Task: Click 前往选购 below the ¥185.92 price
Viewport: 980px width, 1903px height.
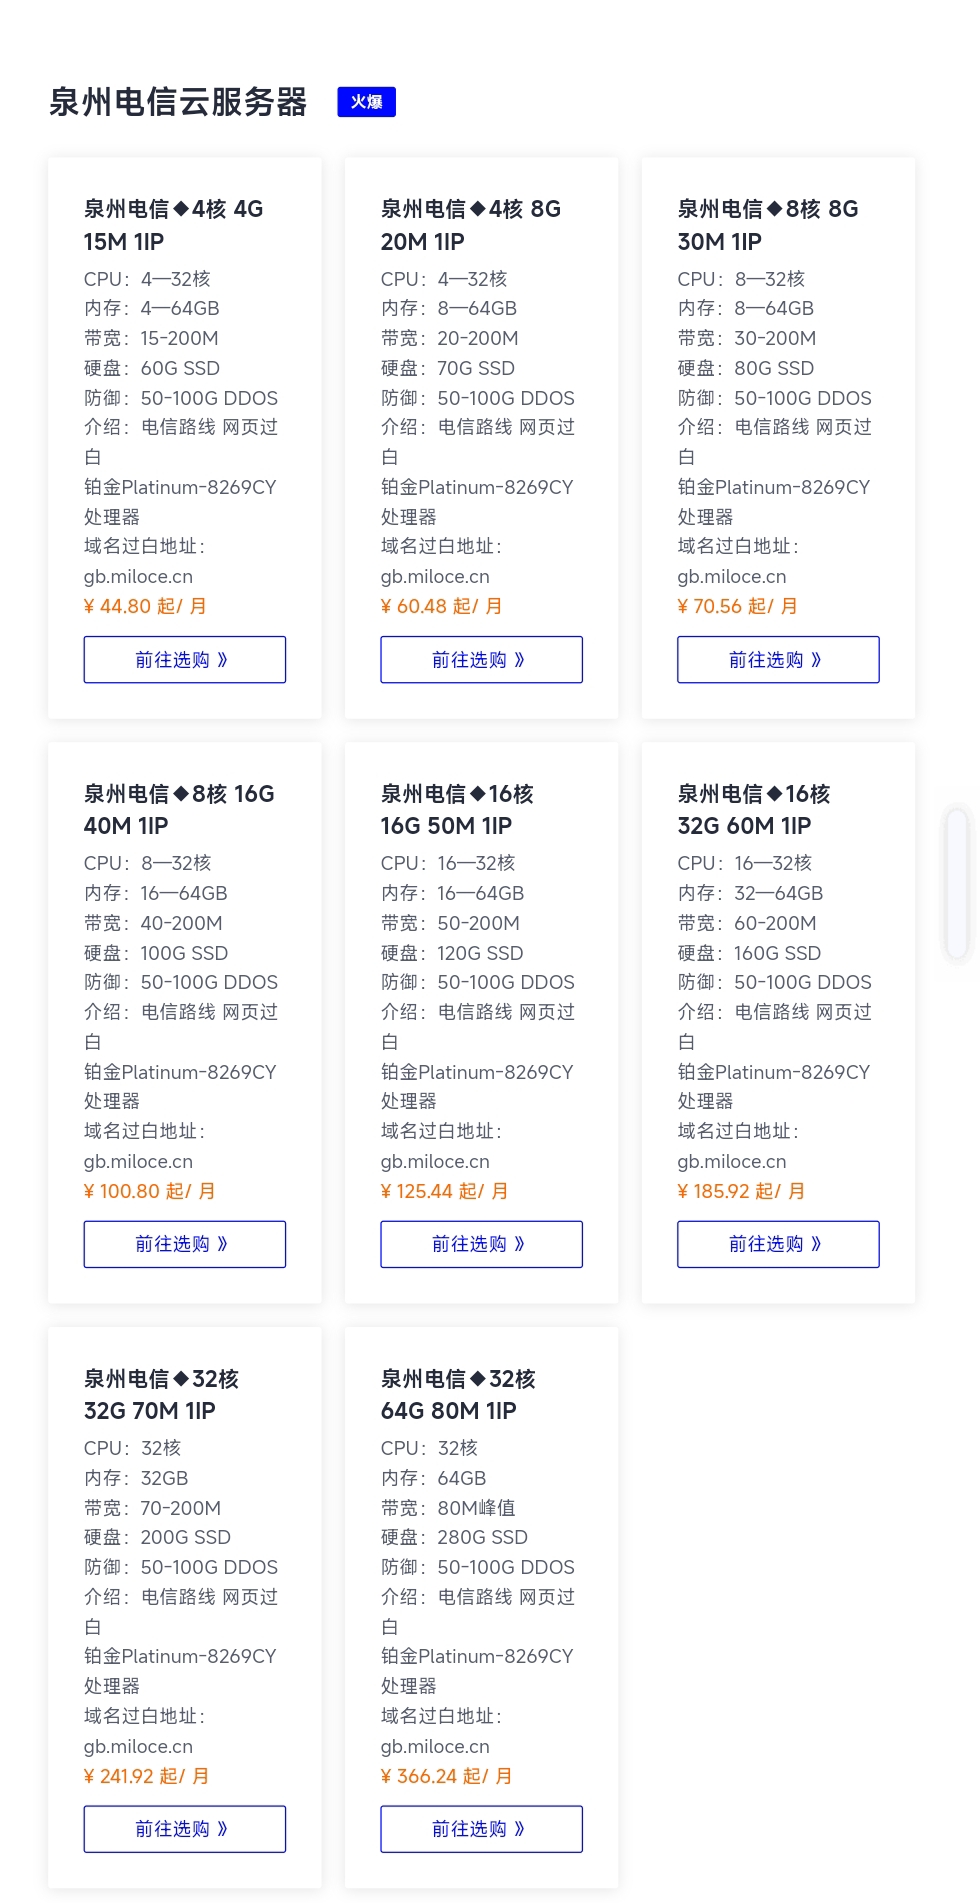Action: click(x=778, y=1244)
